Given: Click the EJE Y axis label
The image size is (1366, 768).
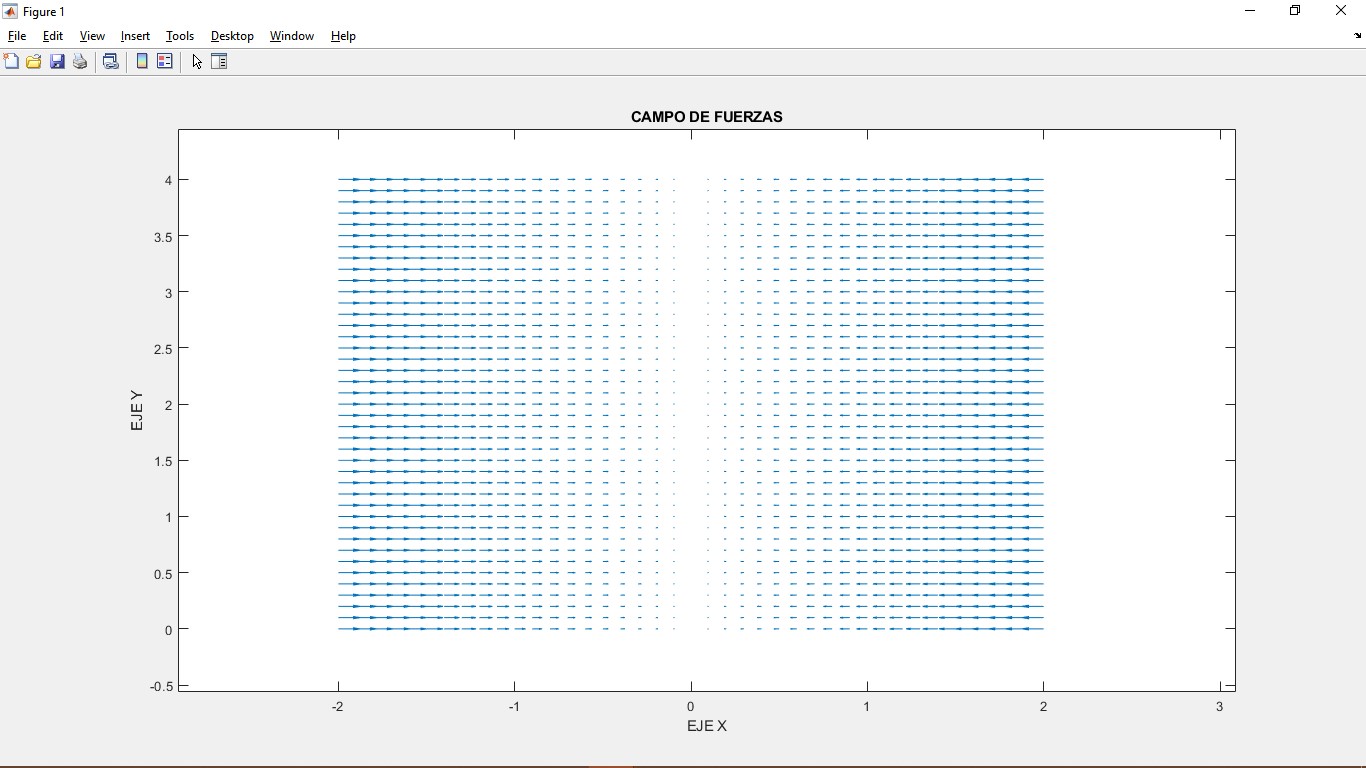Looking at the screenshot, I should point(137,410).
